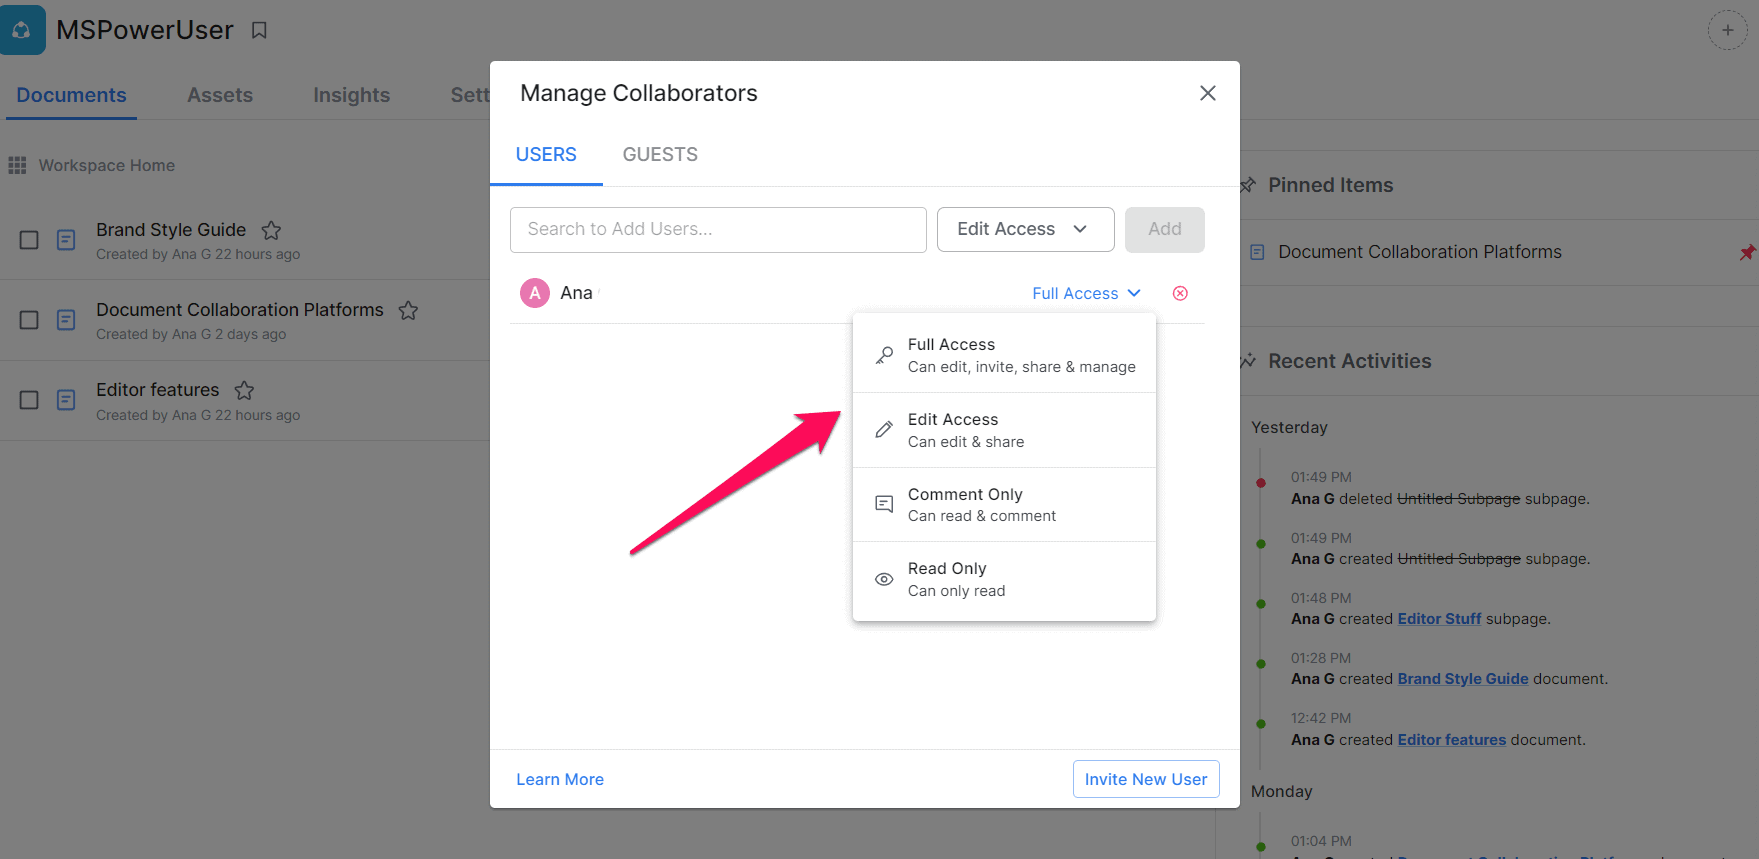Remove Ana with the red circle-x icon
The width and height of the screenshot is (1759, 859).
pos(1180,293)
